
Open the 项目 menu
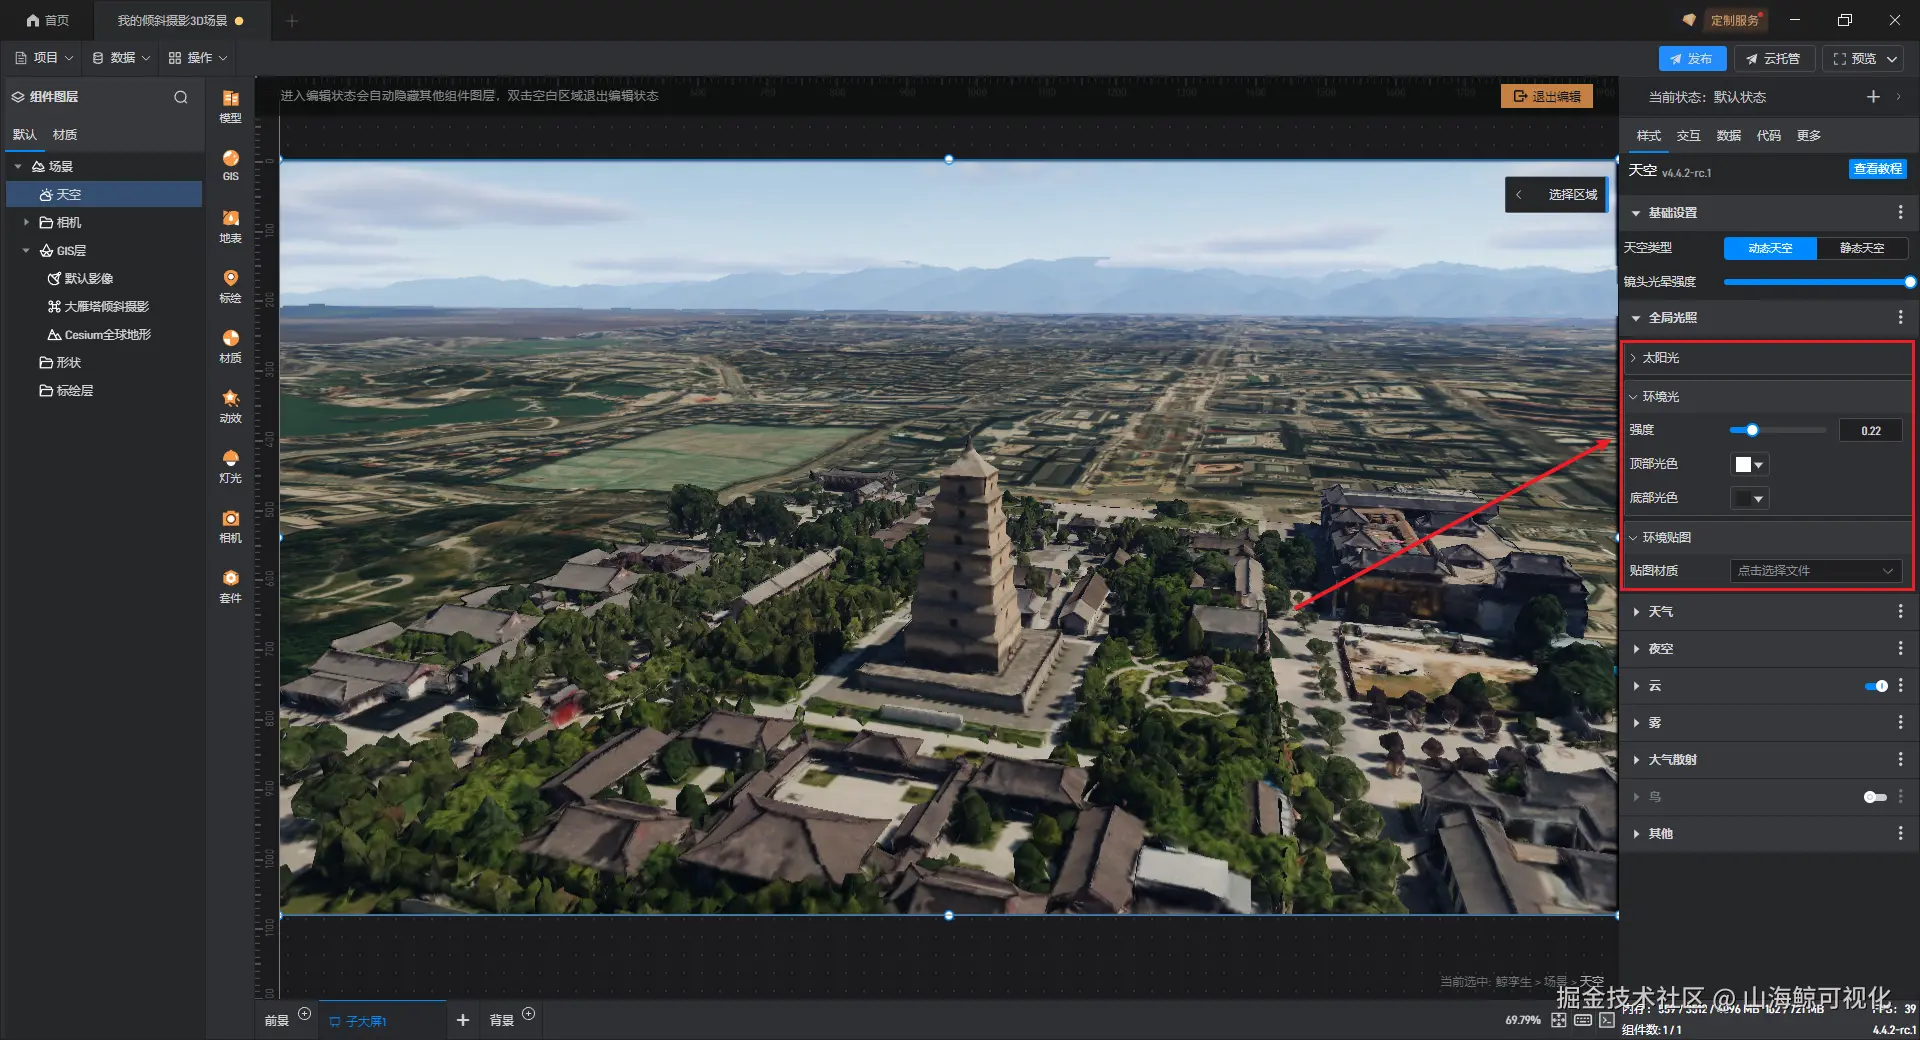tap(44, 58)
